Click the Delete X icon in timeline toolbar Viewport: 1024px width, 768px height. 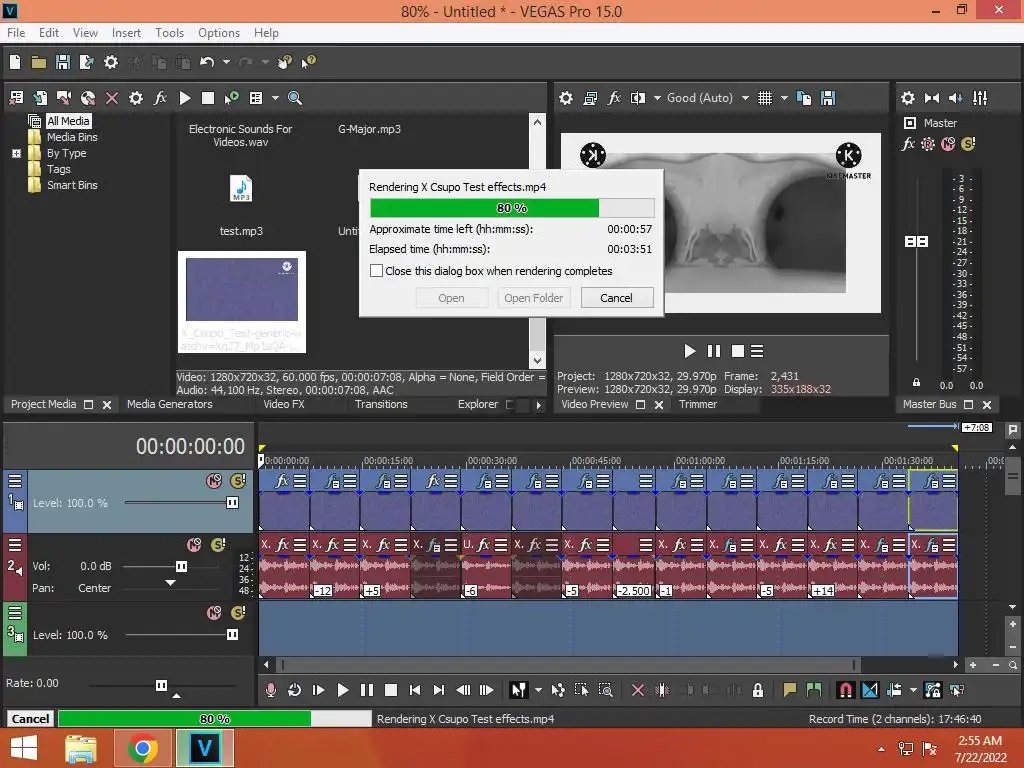(638, 690)
